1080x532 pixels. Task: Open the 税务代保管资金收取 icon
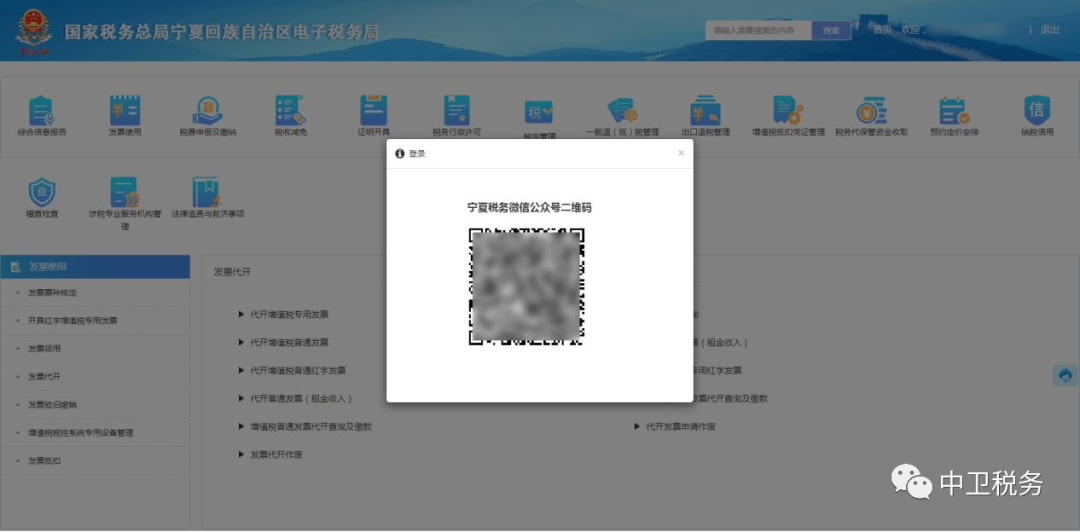point(871,110)
